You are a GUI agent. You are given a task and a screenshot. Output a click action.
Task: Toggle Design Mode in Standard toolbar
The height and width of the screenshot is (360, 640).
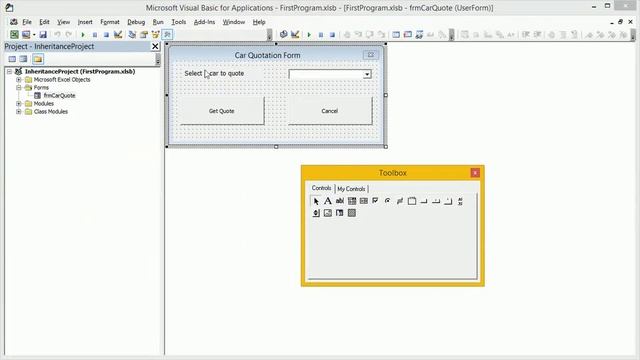[118, 35]
